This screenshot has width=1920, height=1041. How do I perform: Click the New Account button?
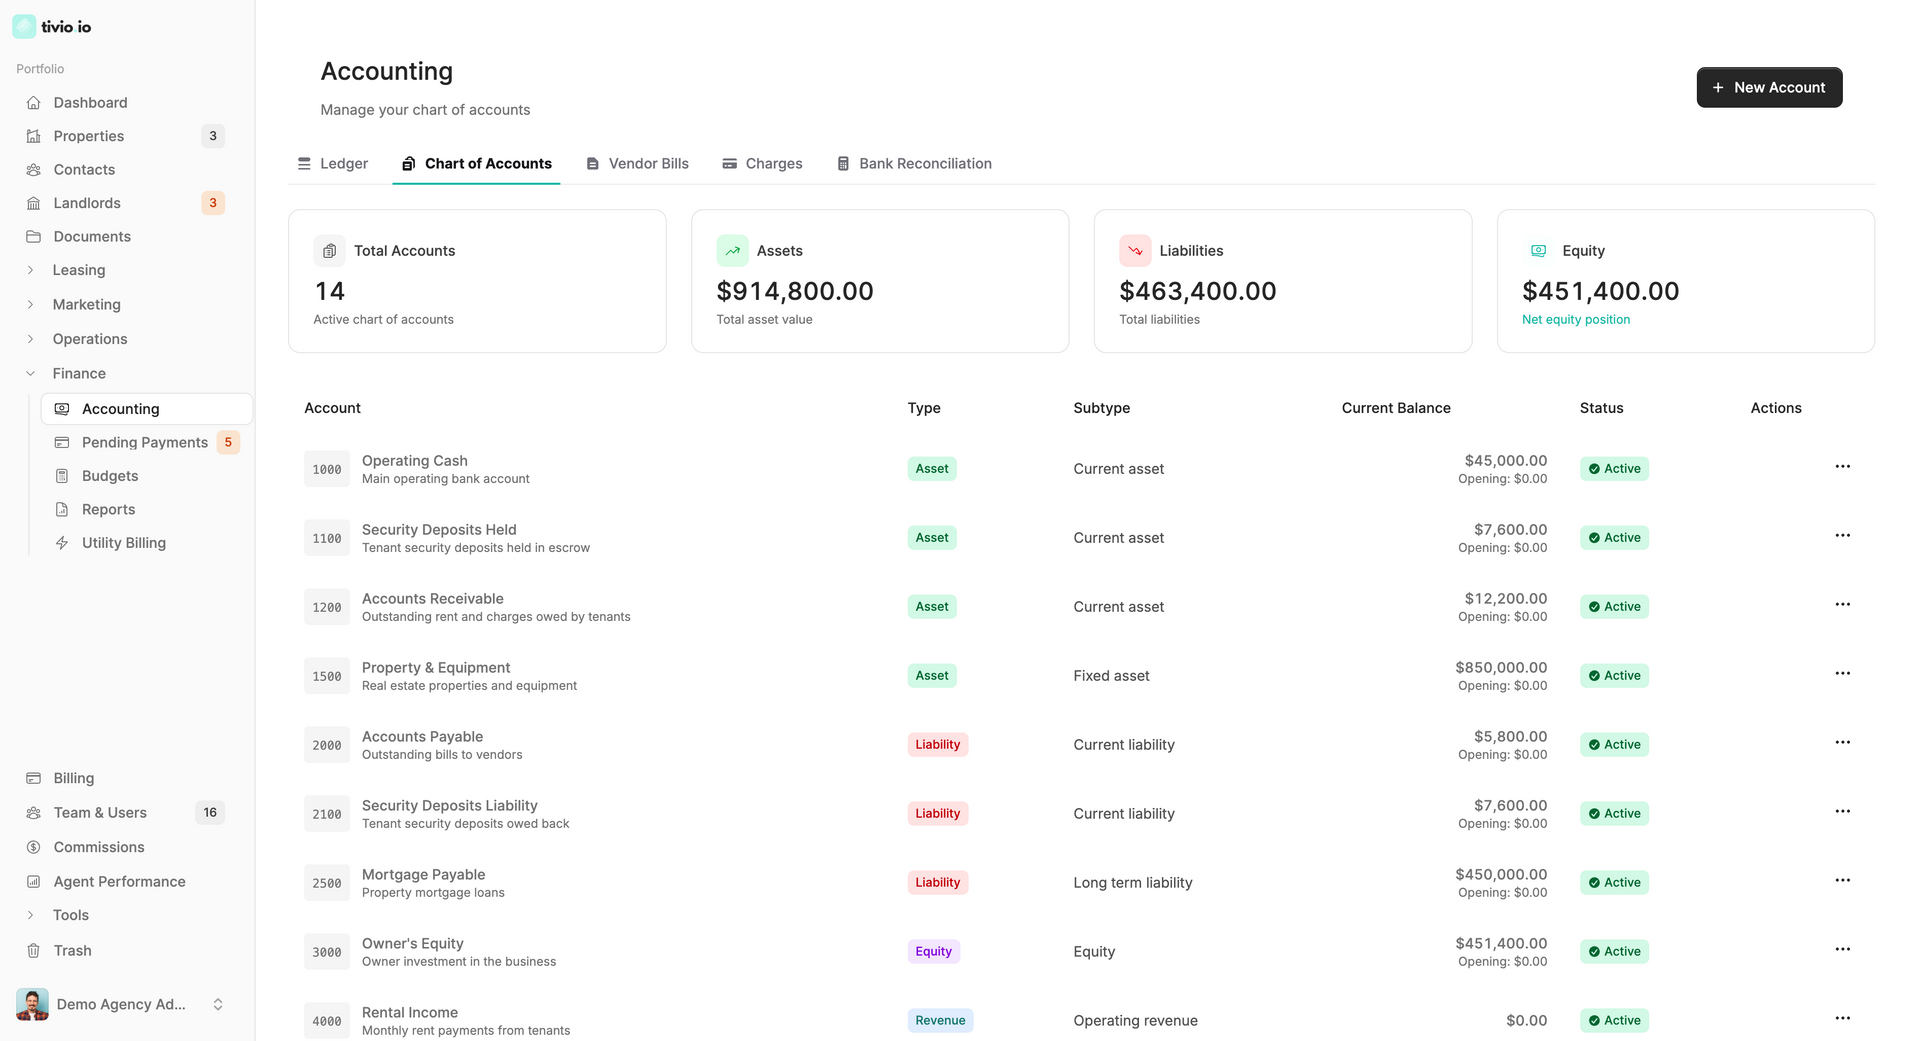[x=1768, y=88]
